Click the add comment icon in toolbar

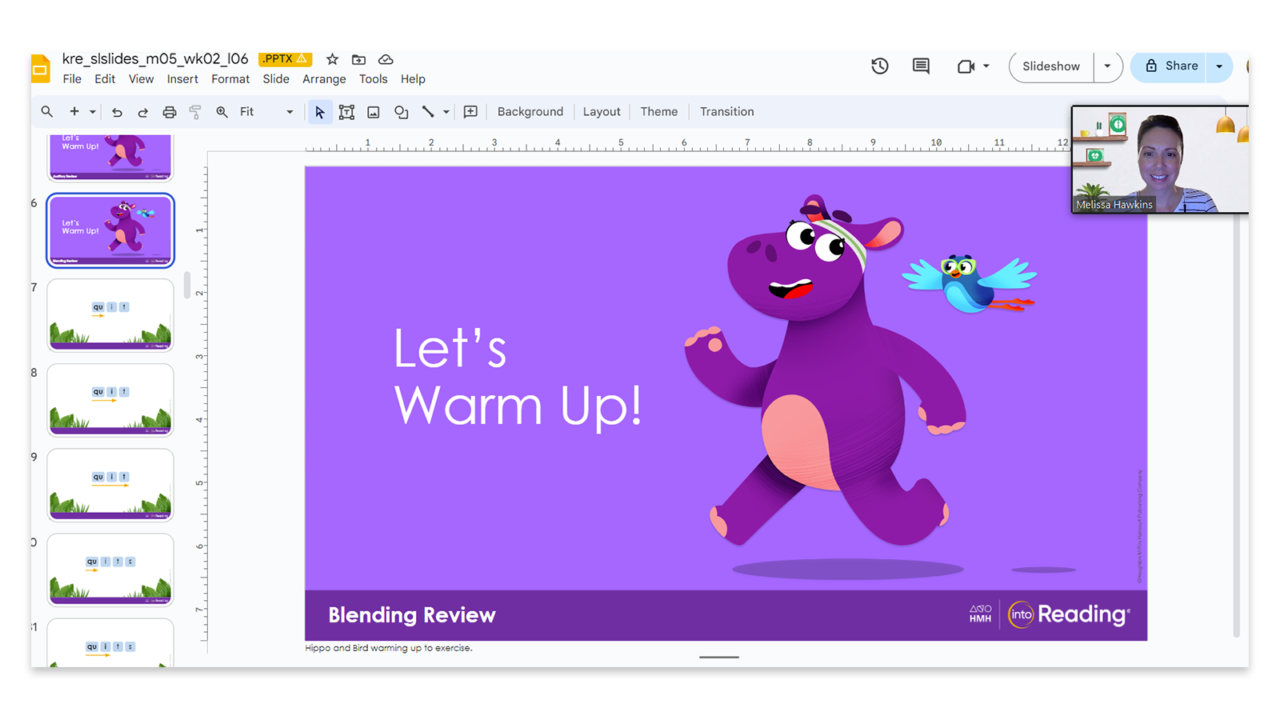(471, 112)
